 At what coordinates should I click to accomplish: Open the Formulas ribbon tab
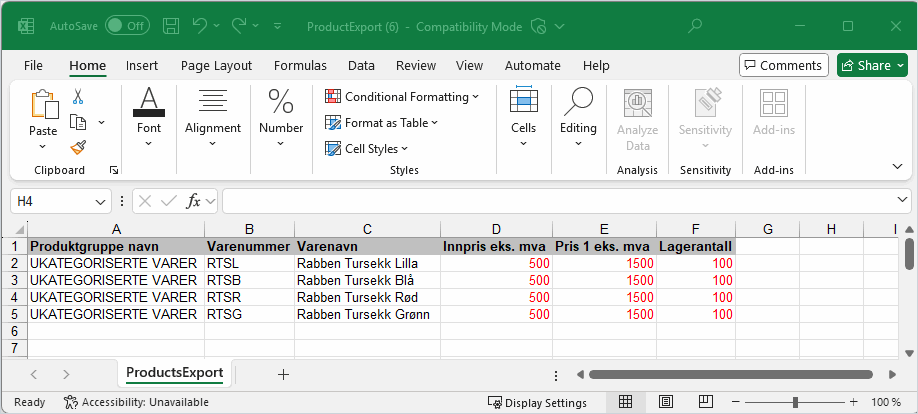pos(300,65)
